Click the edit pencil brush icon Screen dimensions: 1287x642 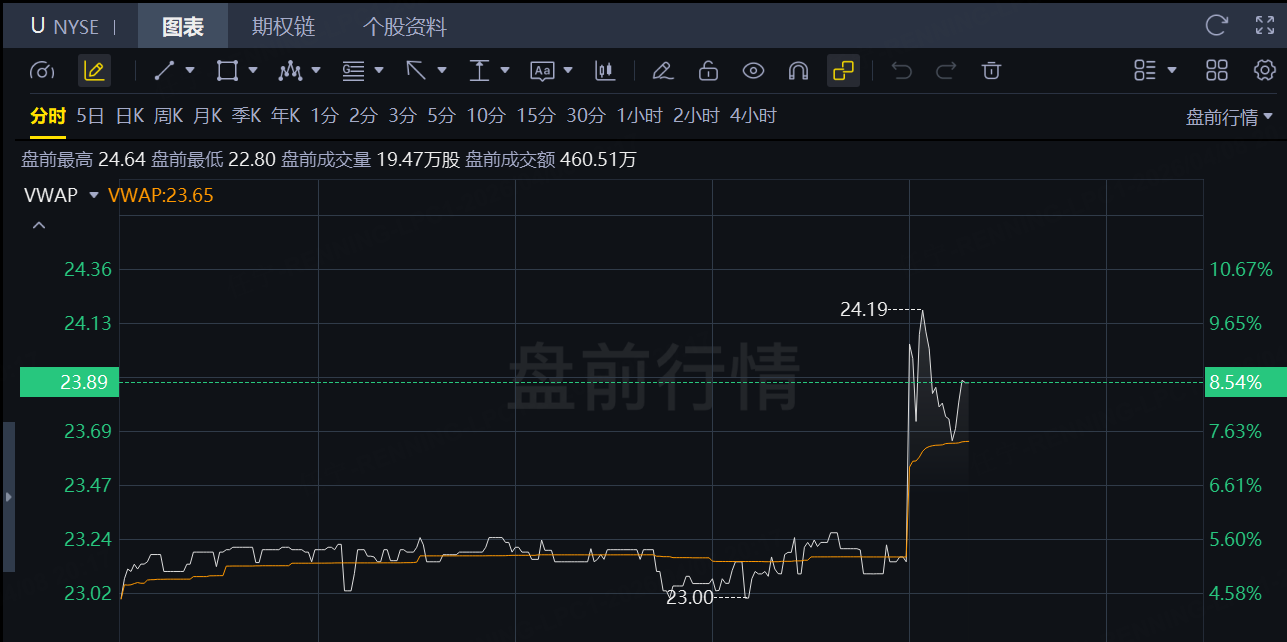tap(662, 71)
